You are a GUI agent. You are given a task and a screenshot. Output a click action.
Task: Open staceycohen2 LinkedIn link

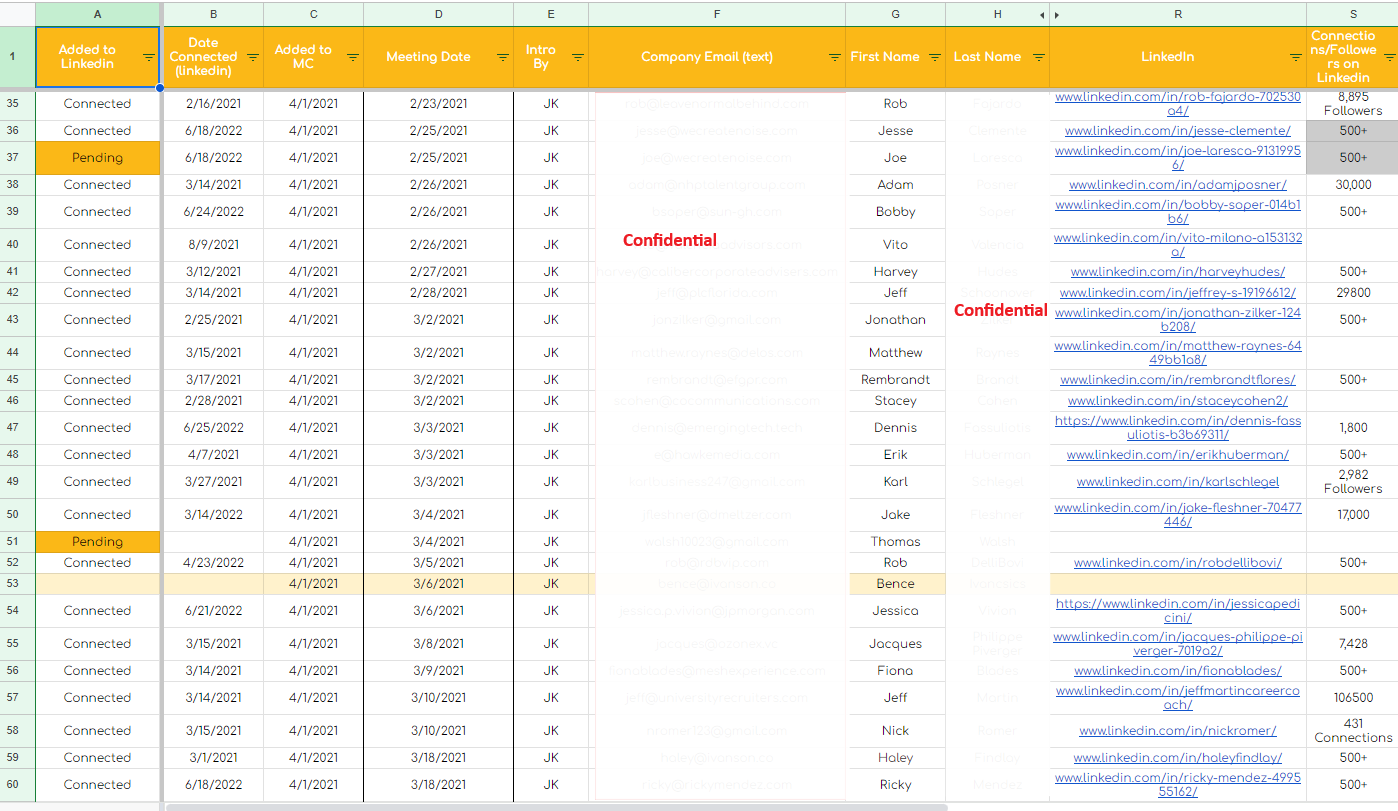click(1178, 401)
